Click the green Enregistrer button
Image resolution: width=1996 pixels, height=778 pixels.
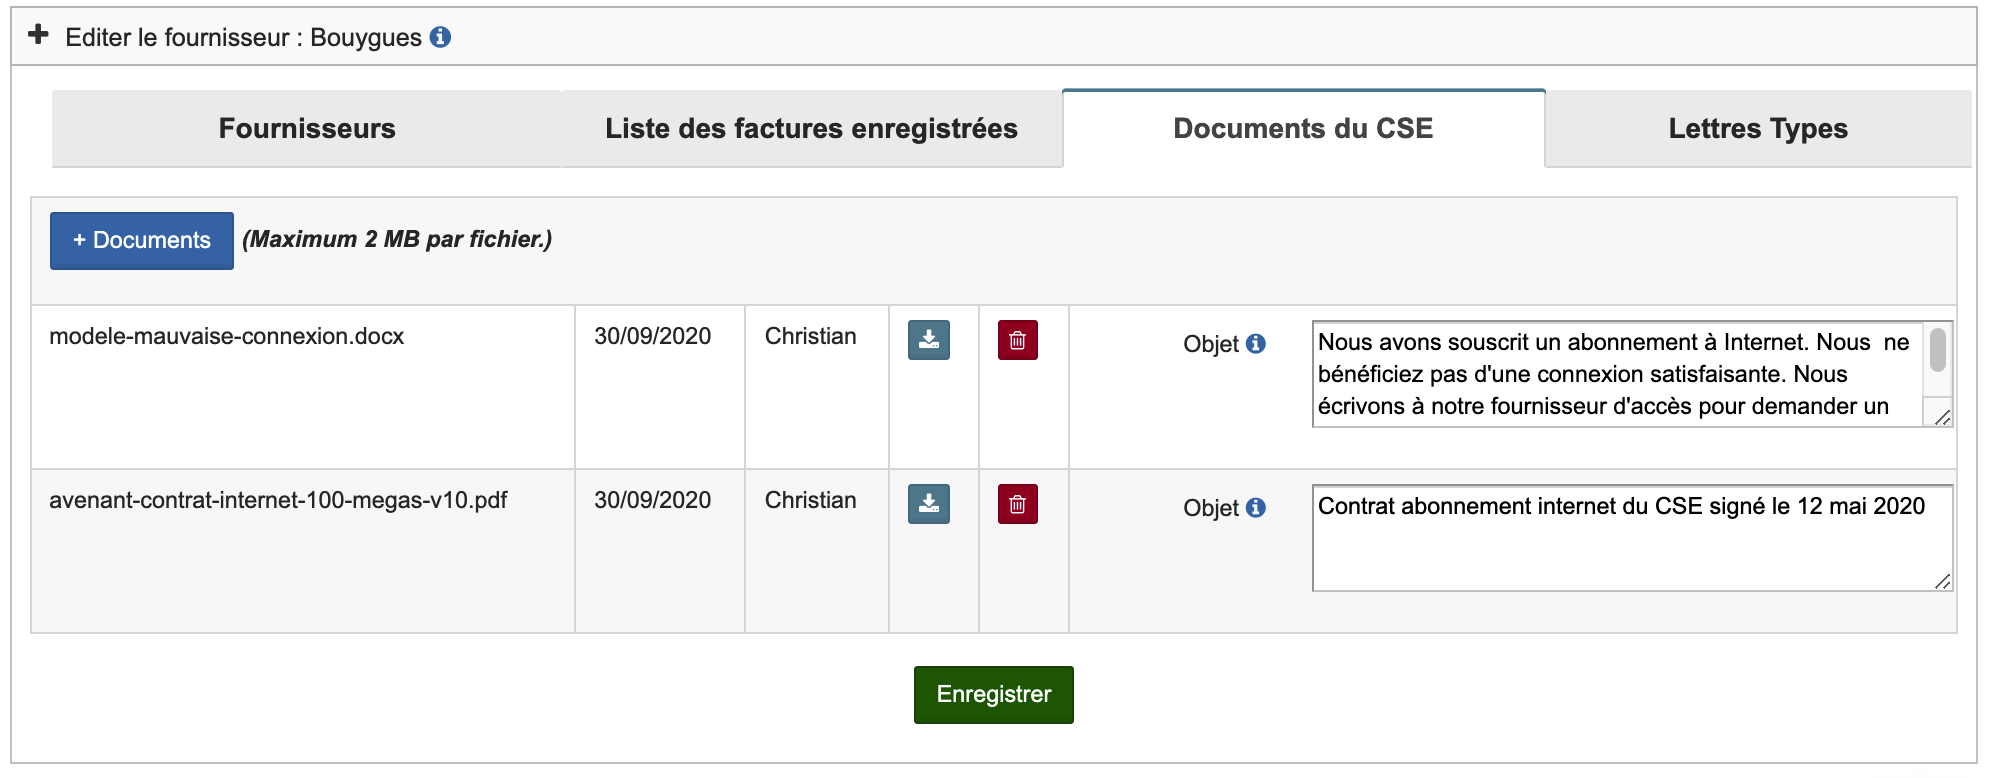[993, 694]
